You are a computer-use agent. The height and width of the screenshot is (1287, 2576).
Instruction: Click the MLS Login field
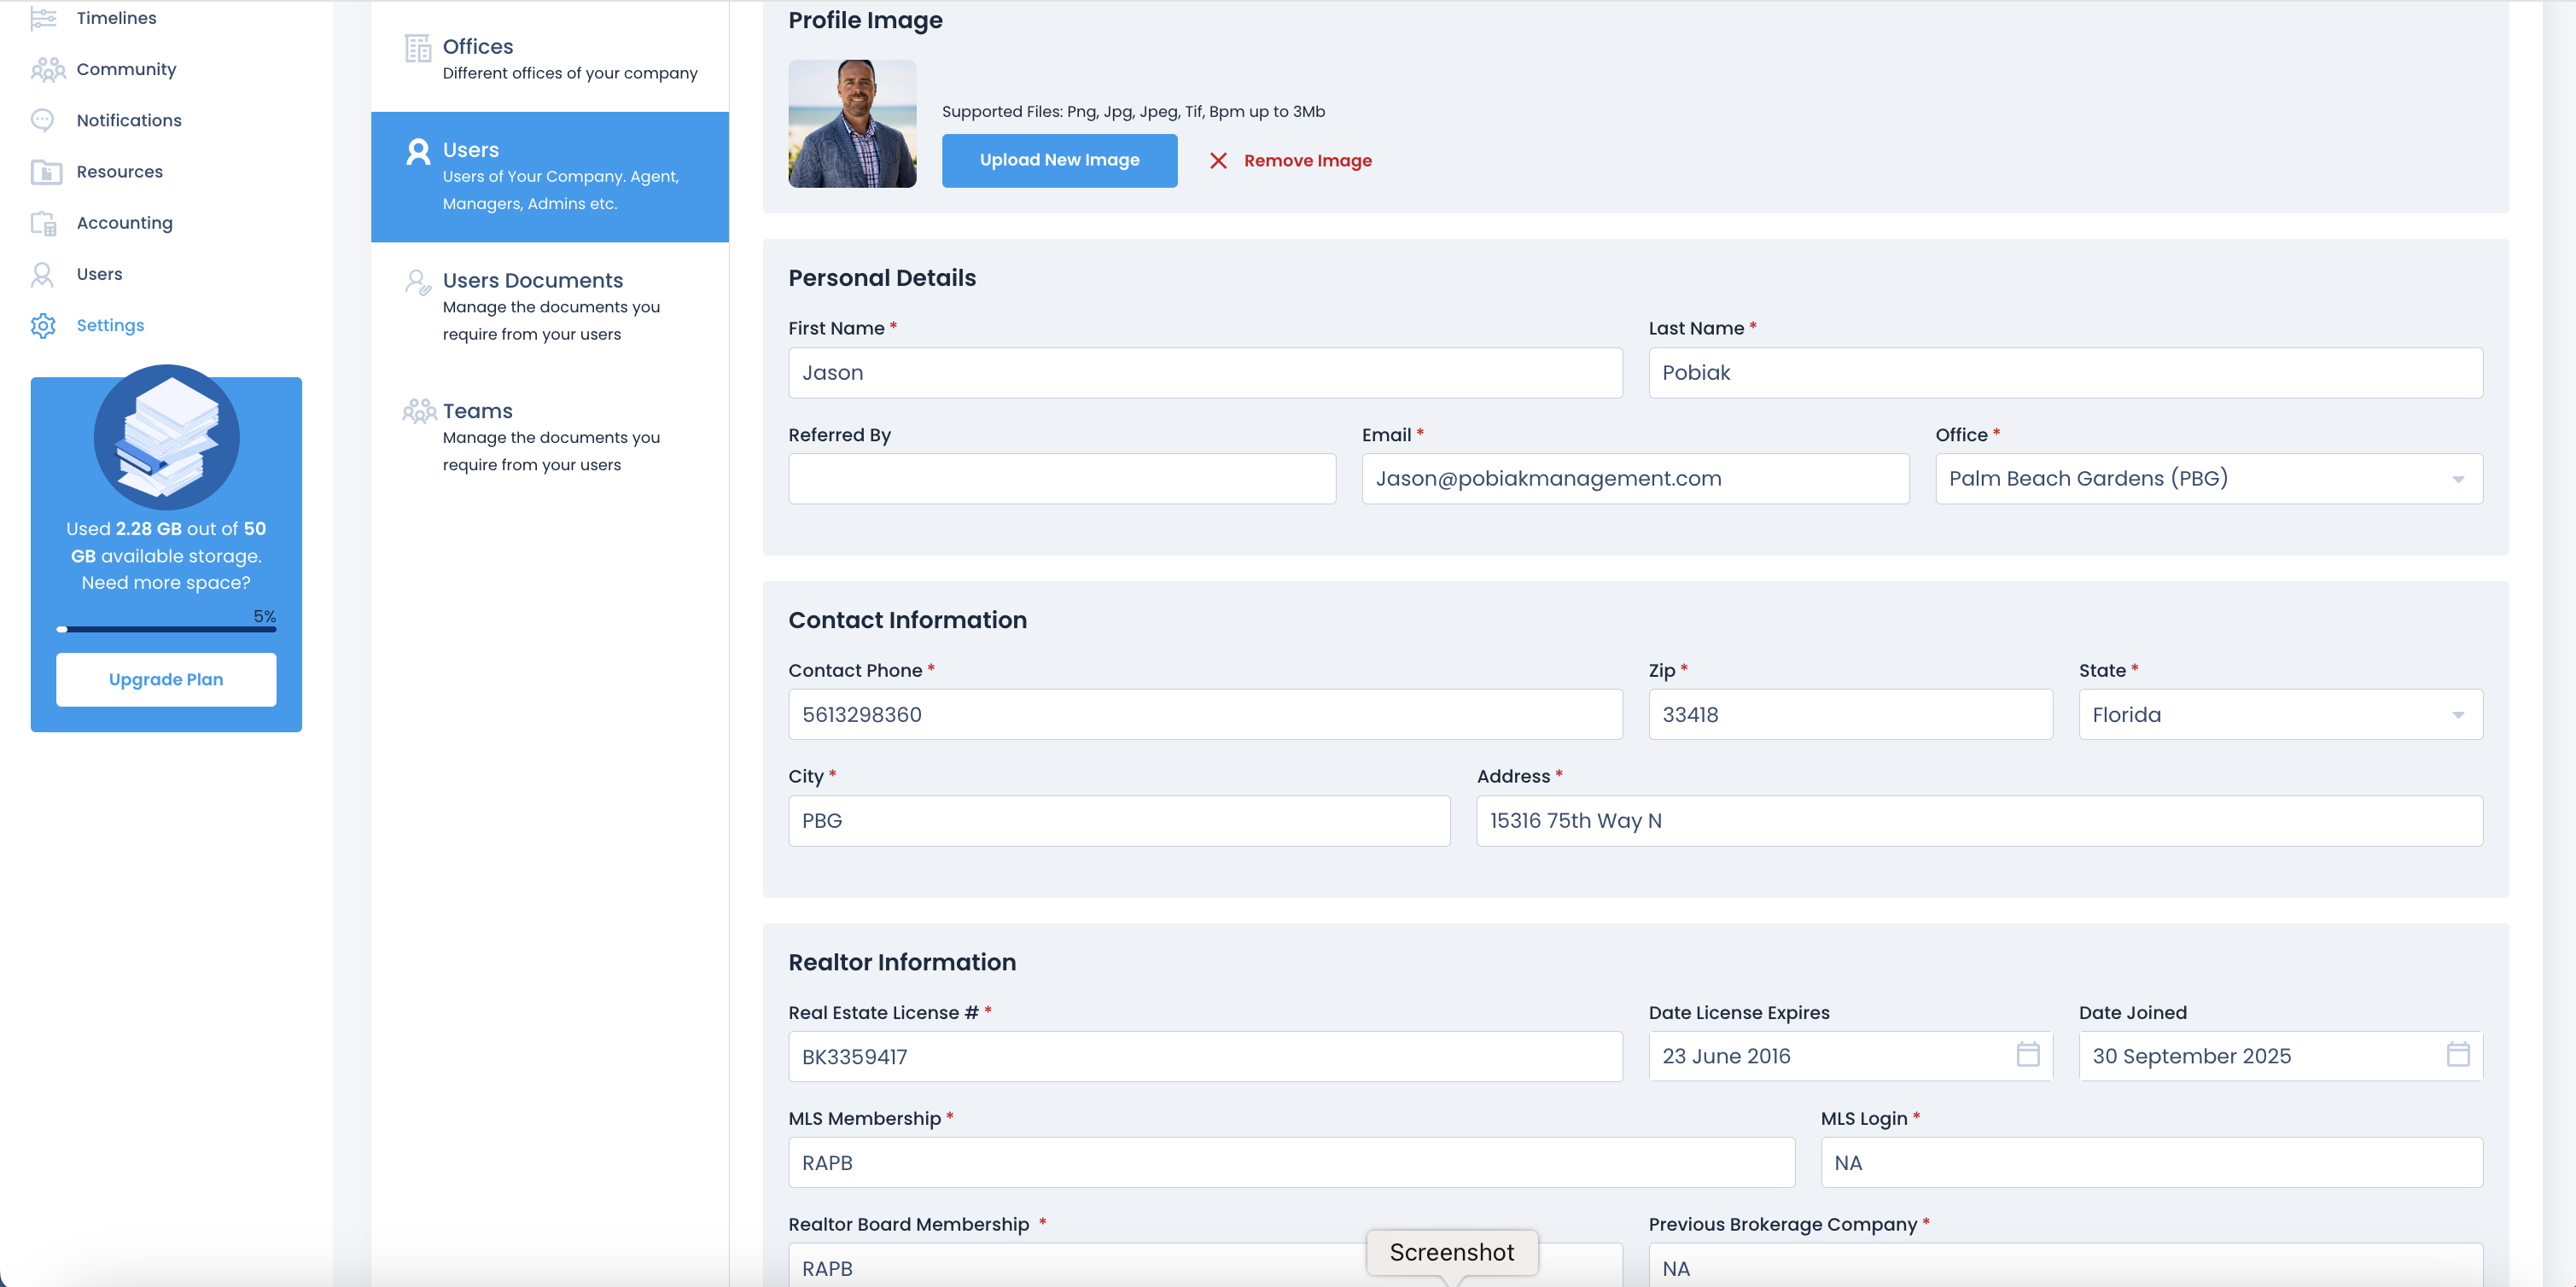(x=2151, y=1163)
